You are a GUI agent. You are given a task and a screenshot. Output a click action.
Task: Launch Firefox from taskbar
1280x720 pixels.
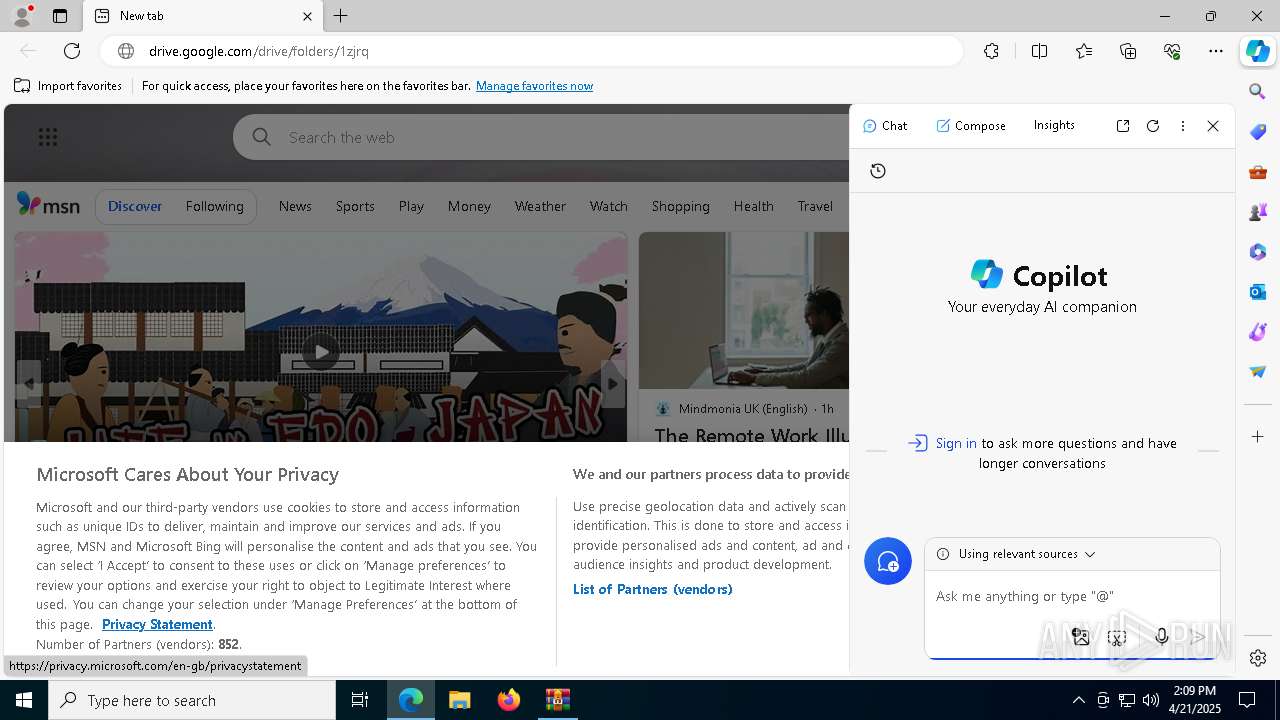[x=508, y=700]
